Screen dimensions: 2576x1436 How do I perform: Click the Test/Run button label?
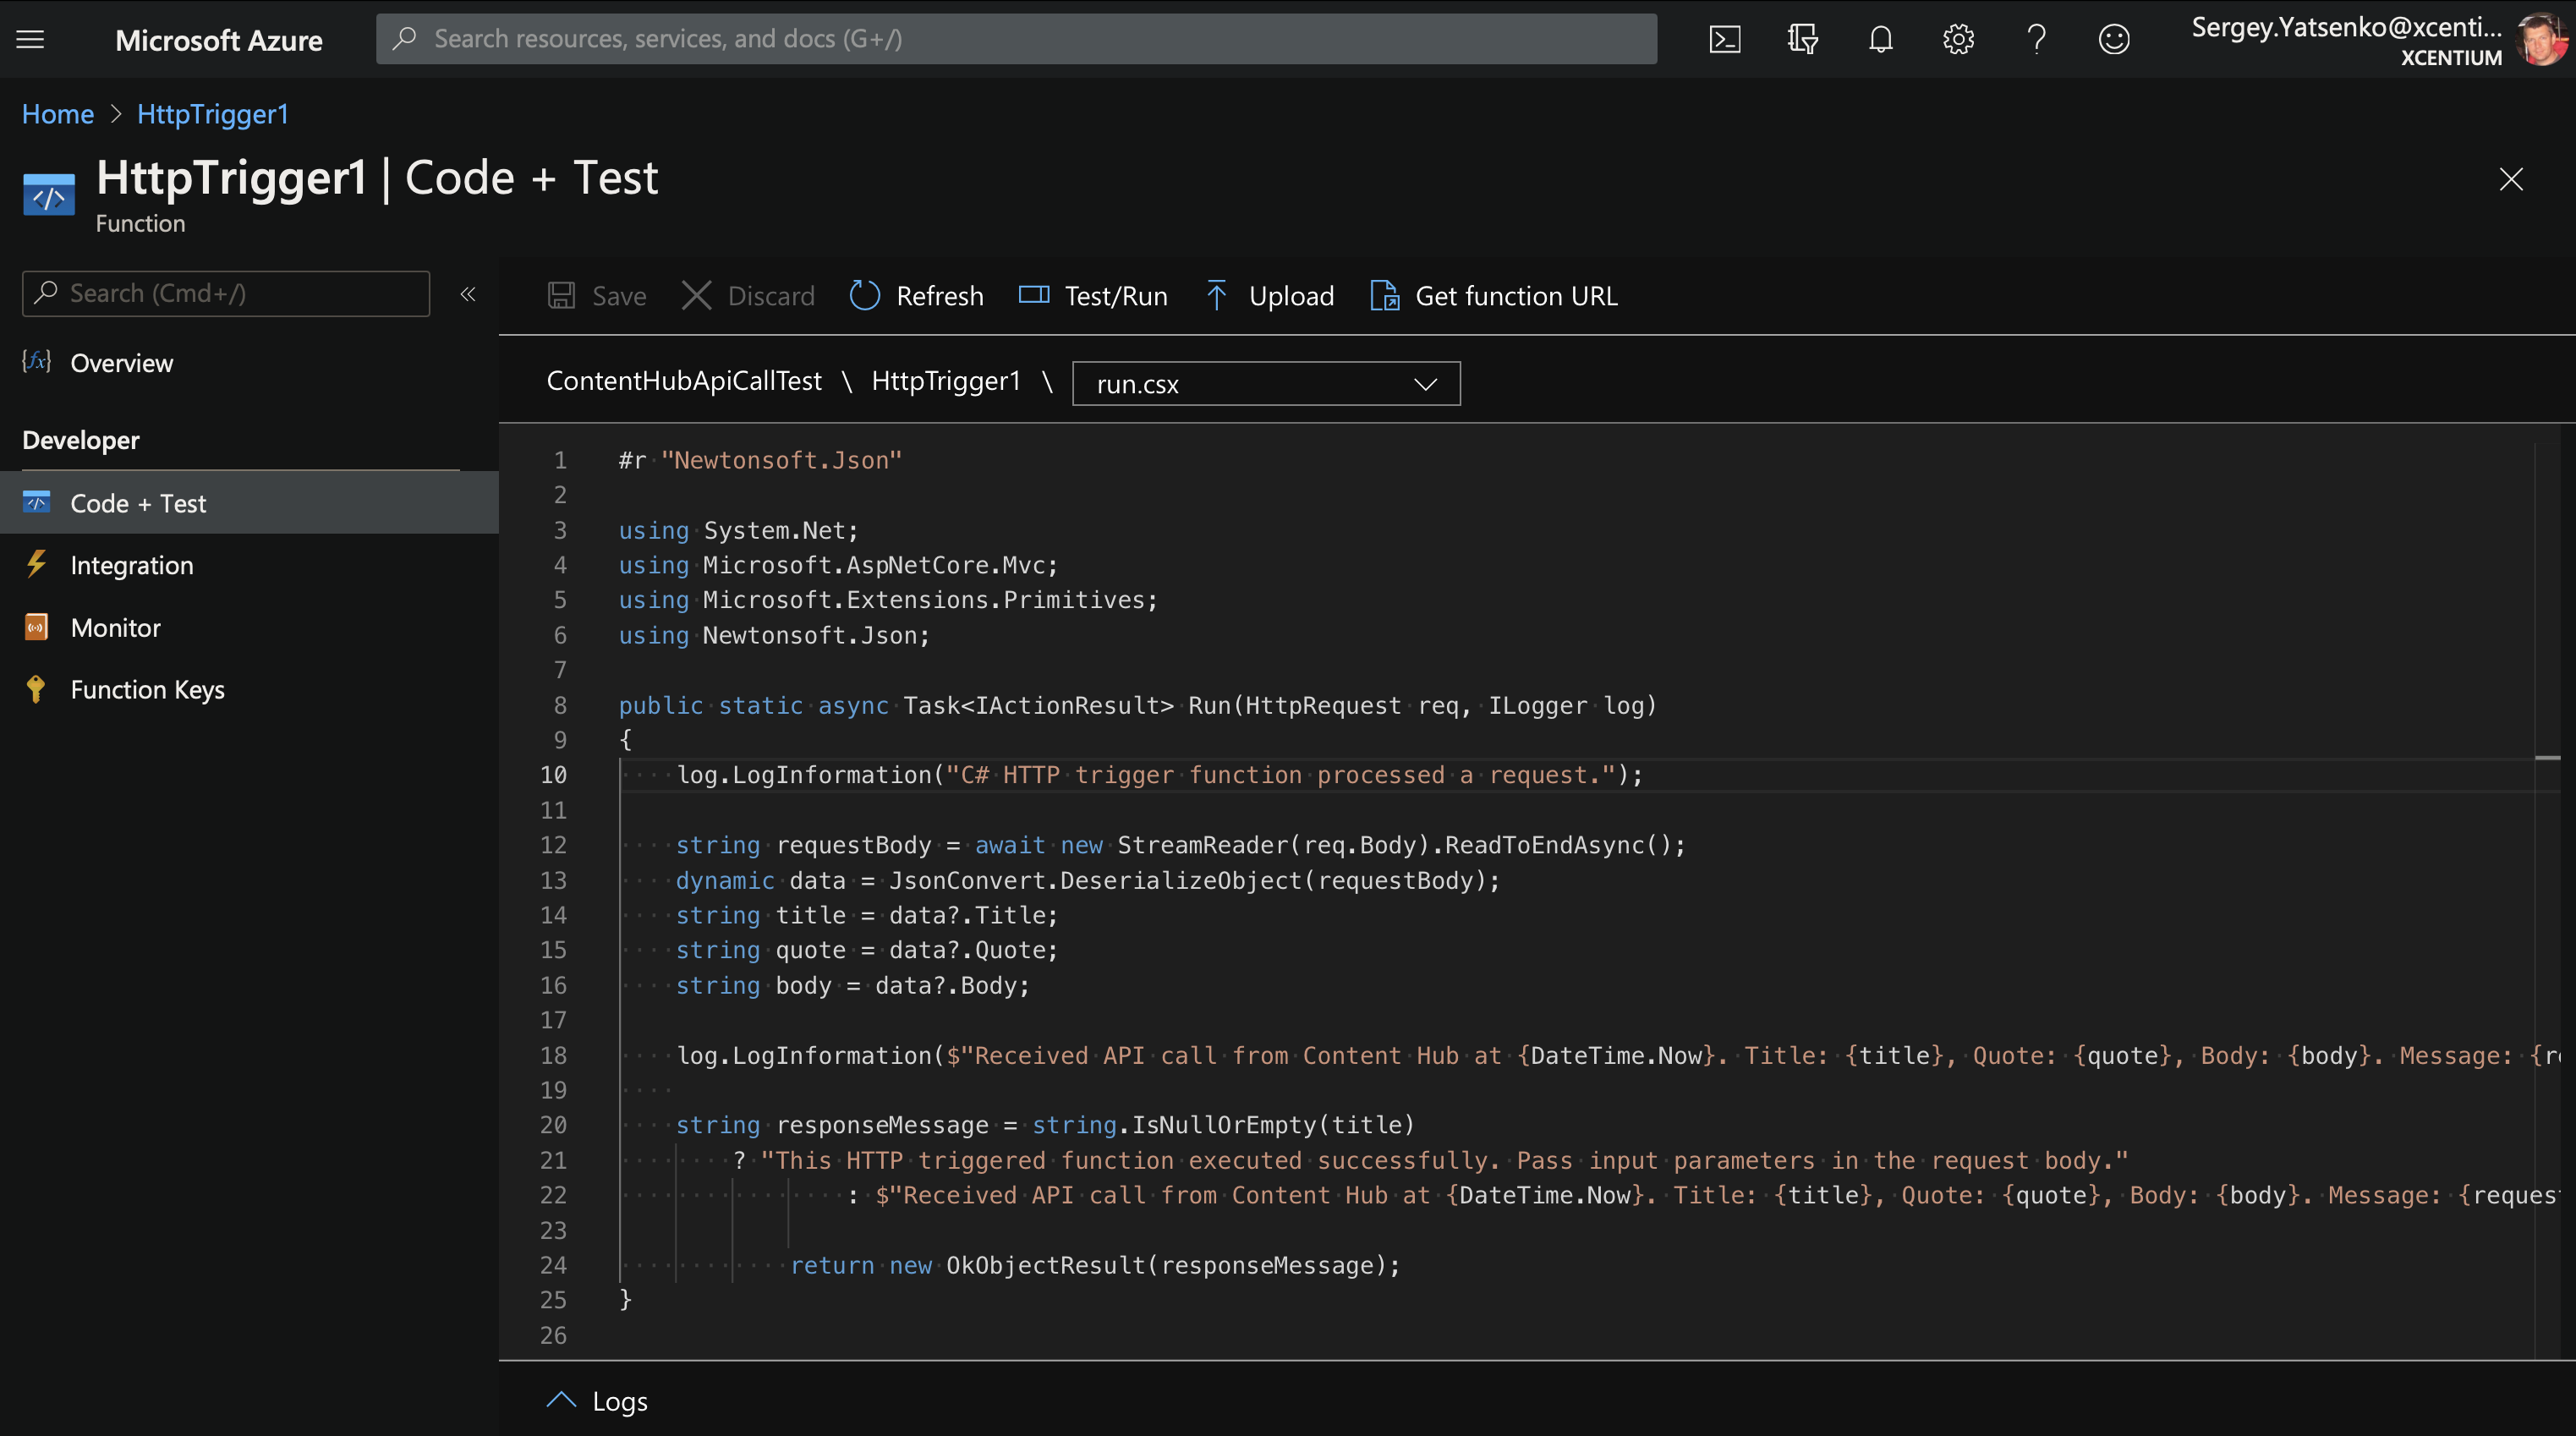click(1116, 296)
